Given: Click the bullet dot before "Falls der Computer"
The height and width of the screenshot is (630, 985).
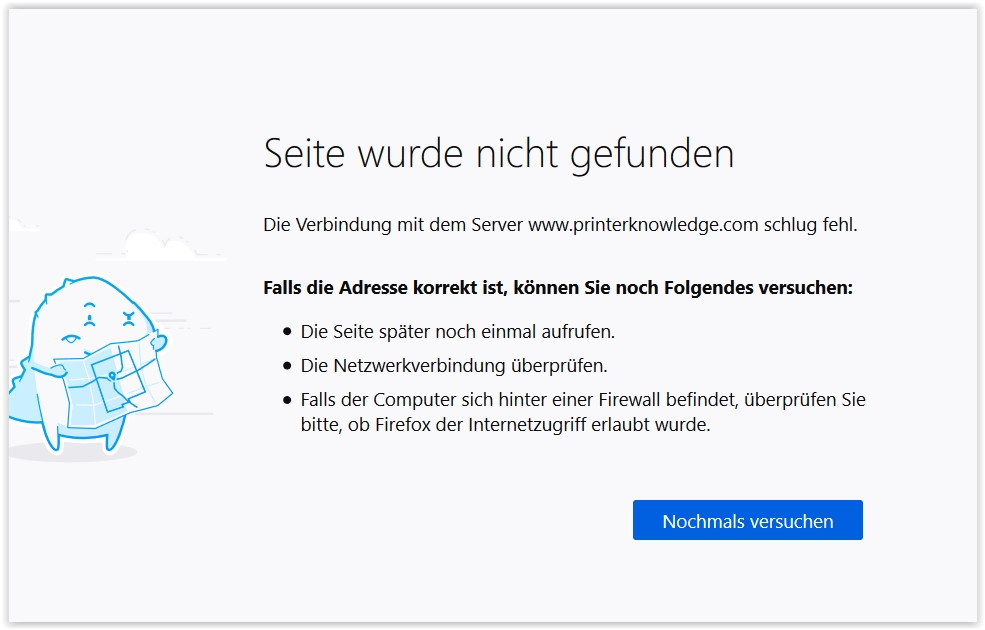Looking at the screenshot, I should (x=289, y=400).
